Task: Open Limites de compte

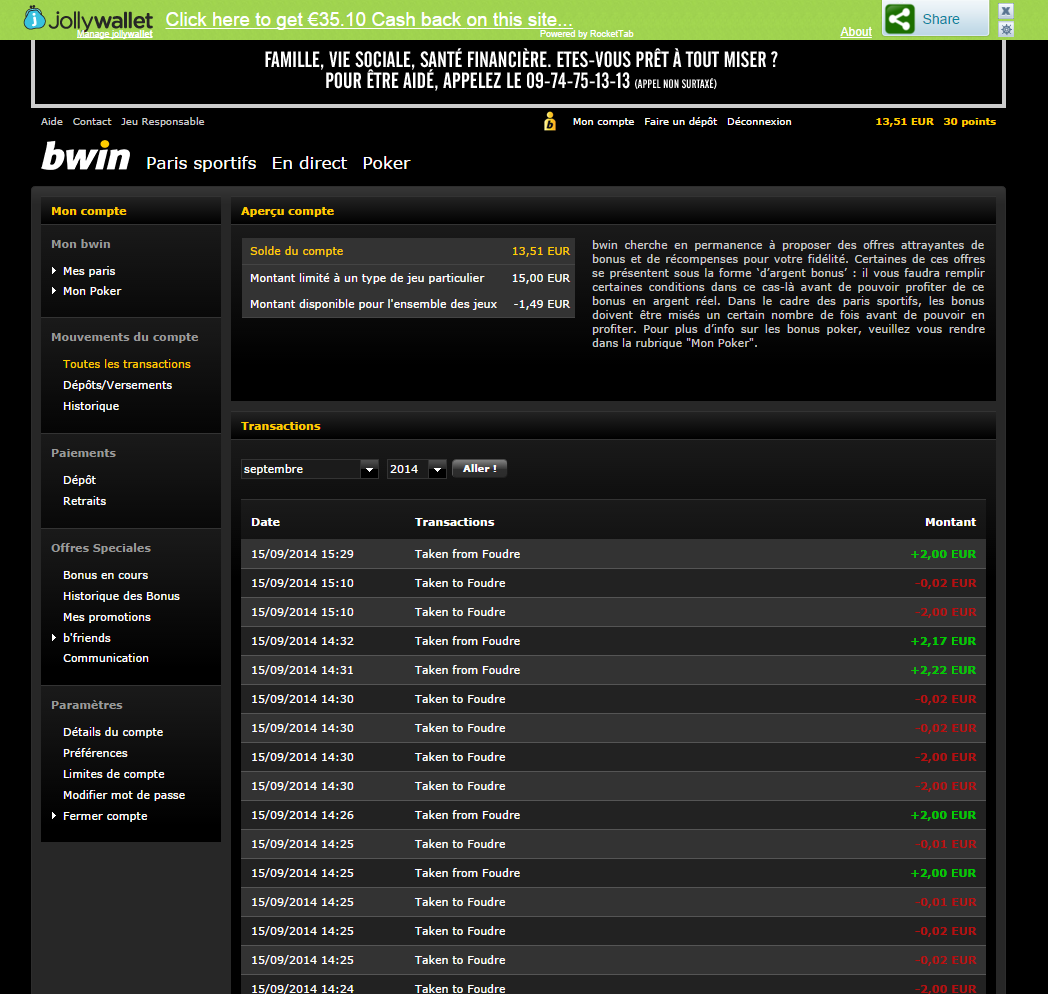Action: 114,774
